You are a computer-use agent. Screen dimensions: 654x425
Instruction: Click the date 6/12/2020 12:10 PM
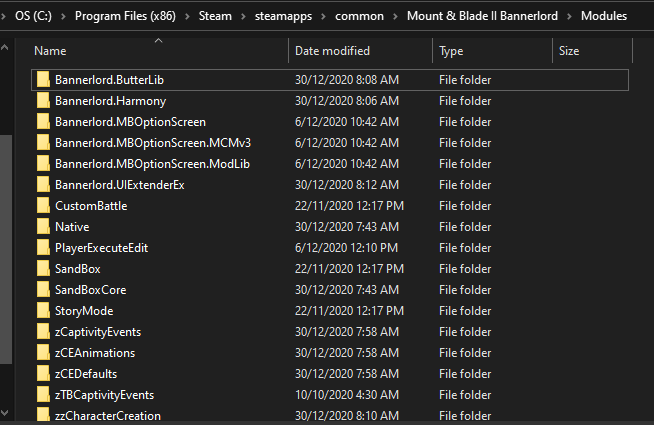346,248
